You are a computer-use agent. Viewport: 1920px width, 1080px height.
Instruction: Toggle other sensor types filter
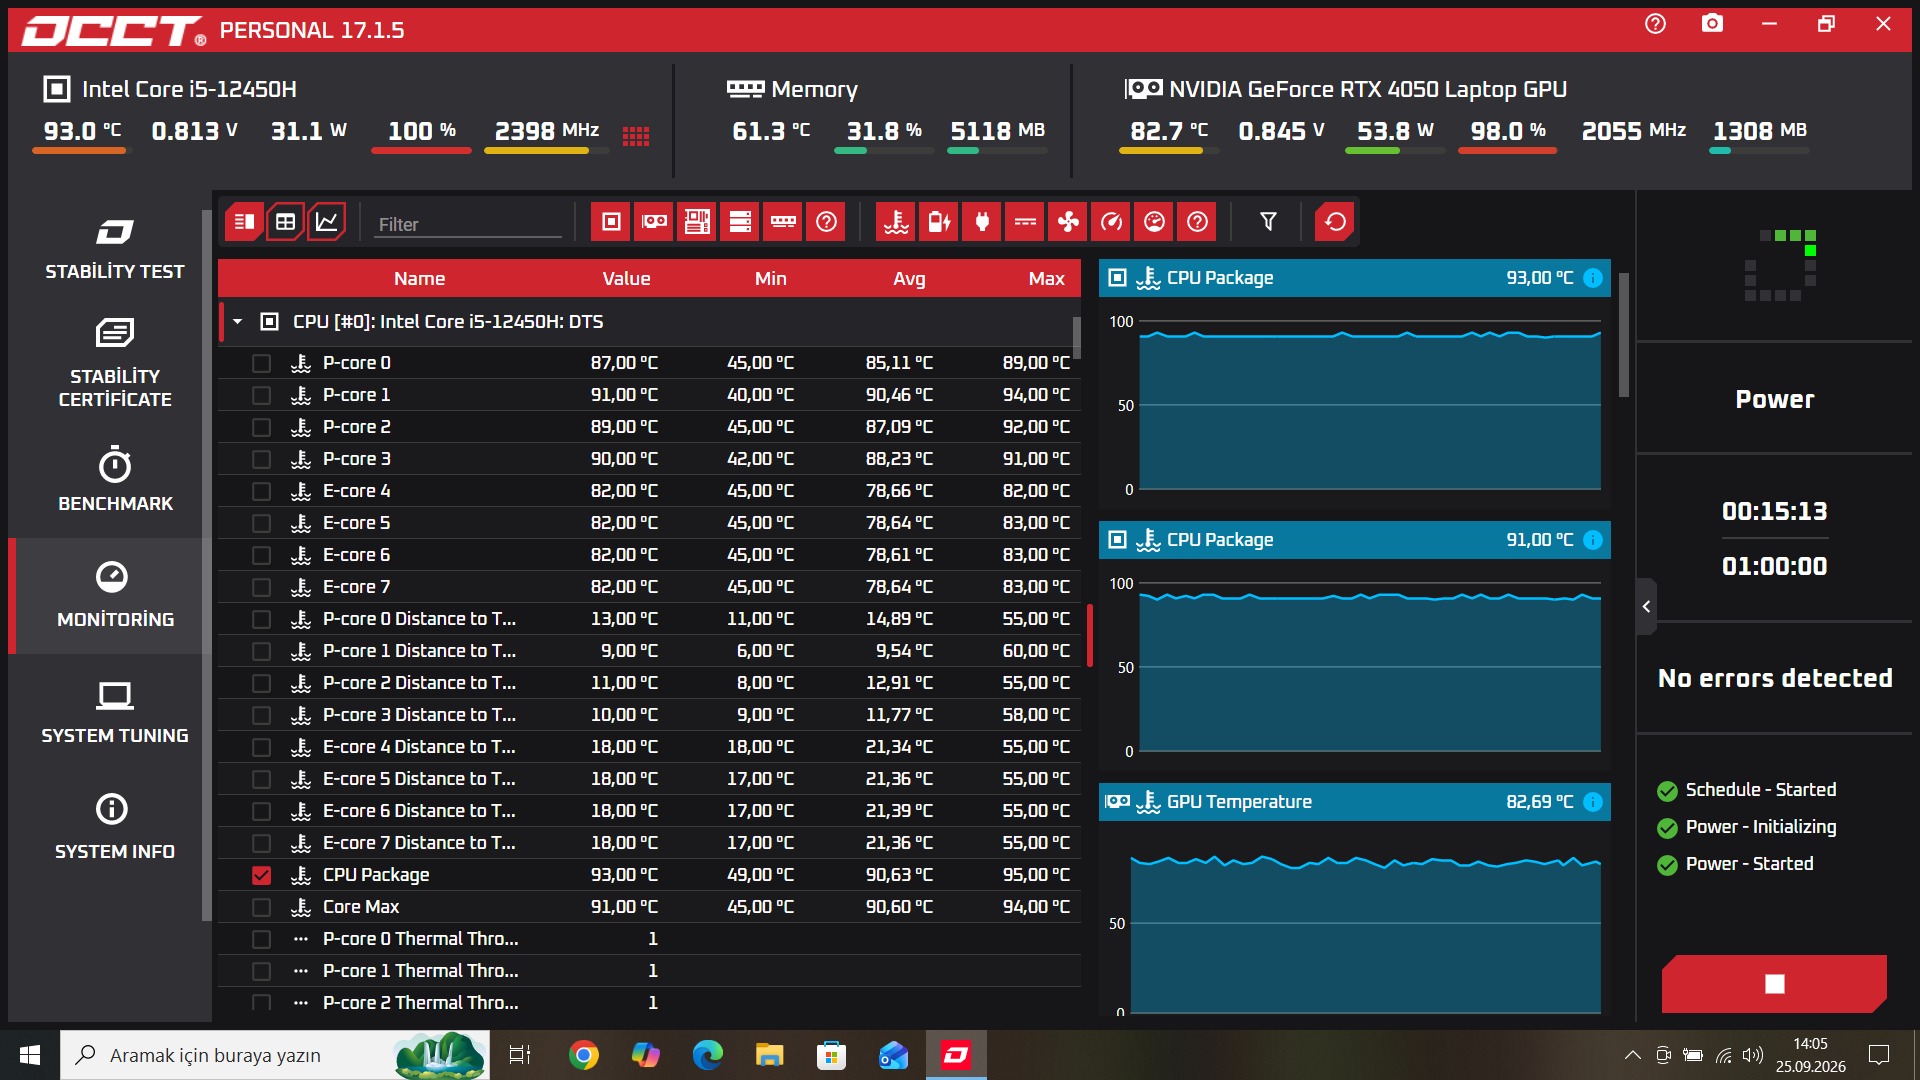[1197, 222]
